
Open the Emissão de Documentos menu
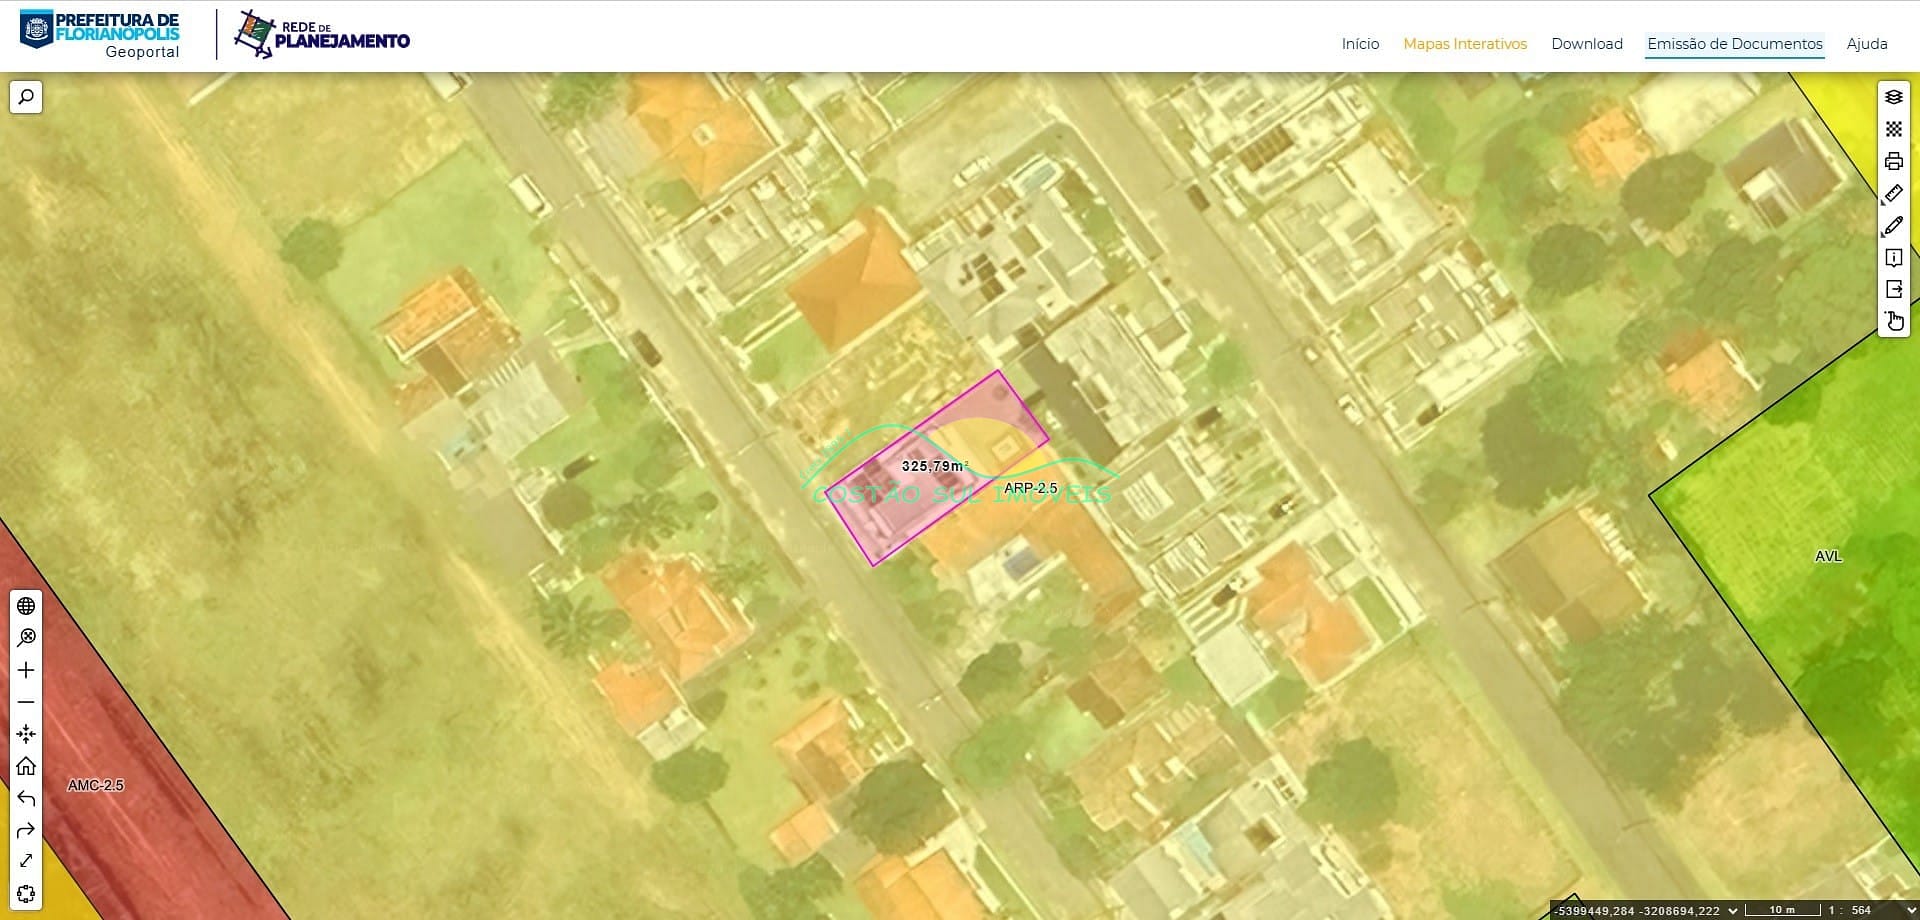1734,44
